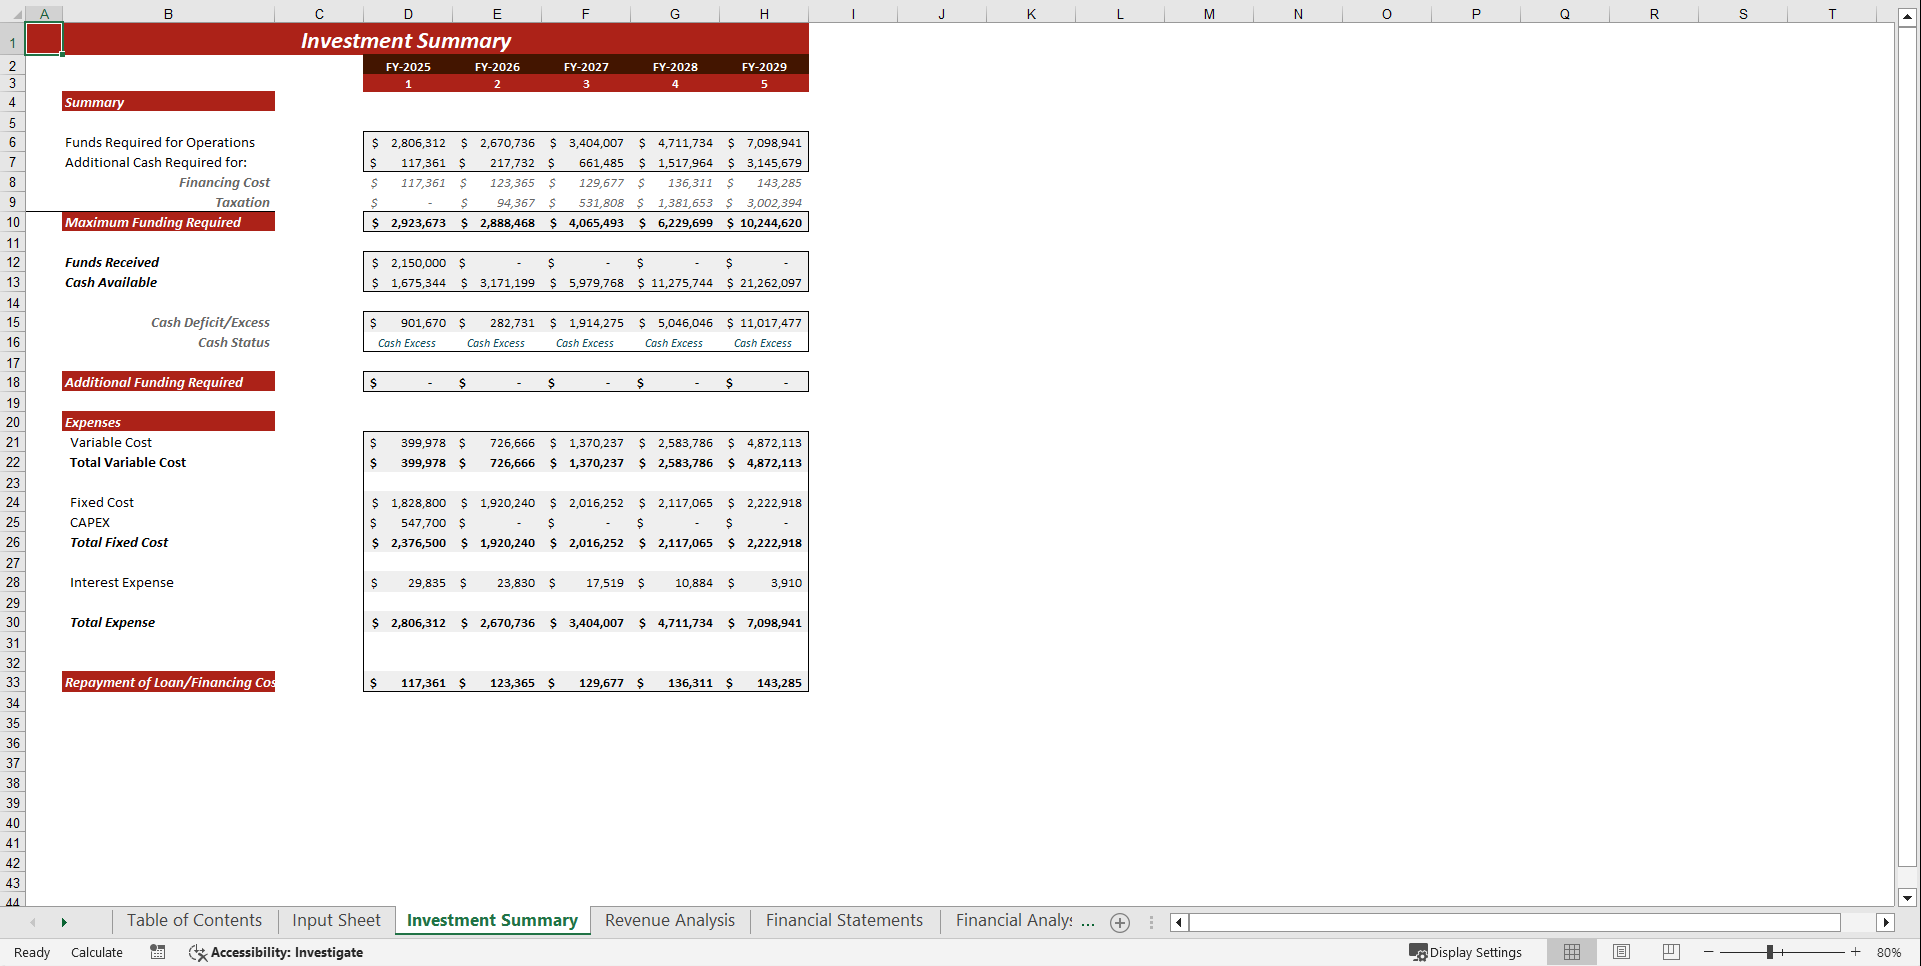1921x966 pixels.
Task: Switch to the Input Sheet tab
Action: (x=335, y=920)
